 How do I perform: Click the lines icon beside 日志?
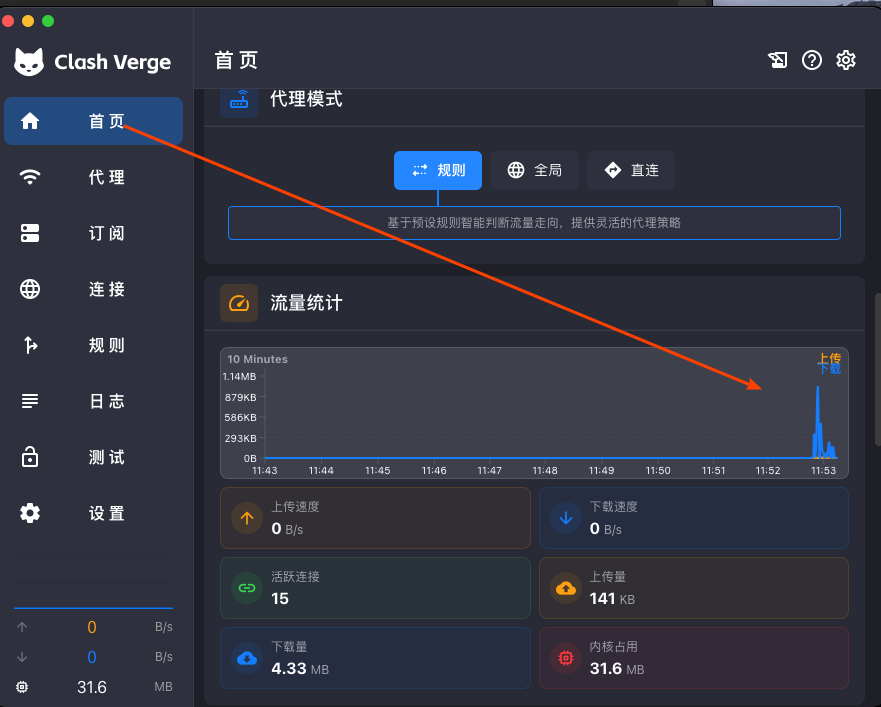click(30, 401)
